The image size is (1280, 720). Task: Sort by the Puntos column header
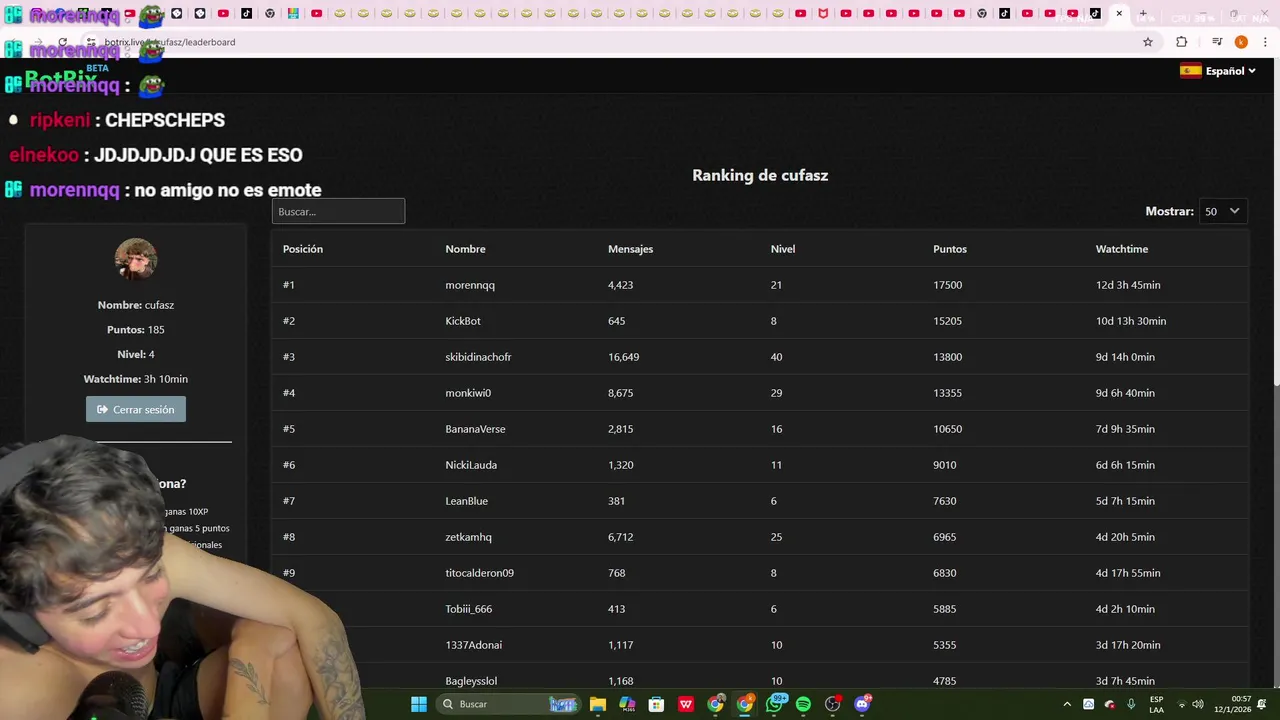[x=950, y=249]
